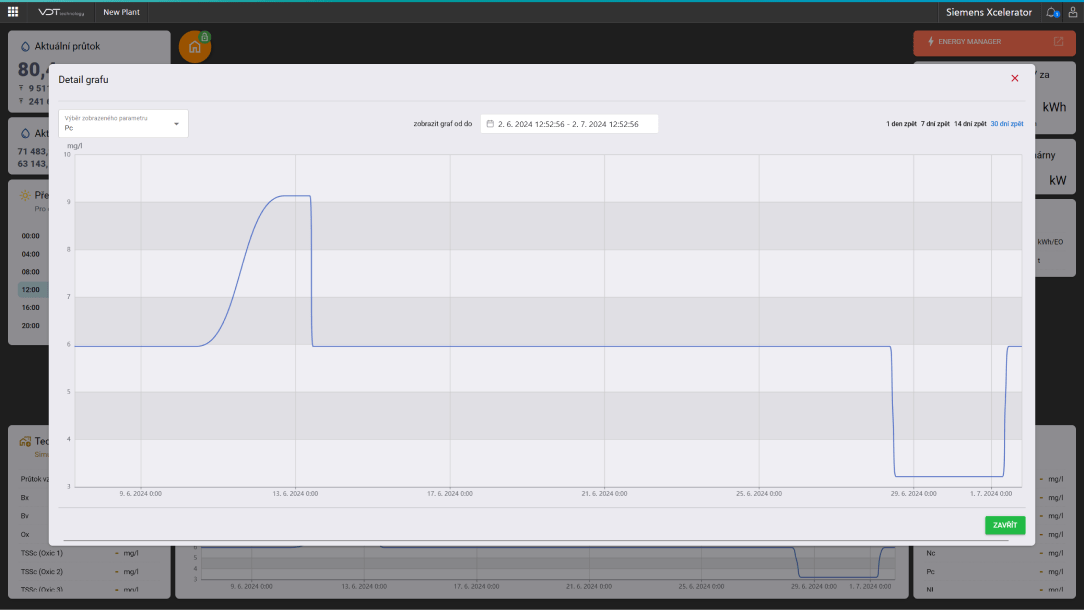Close the Detail grafu dialog with X

click(1015, 78)
